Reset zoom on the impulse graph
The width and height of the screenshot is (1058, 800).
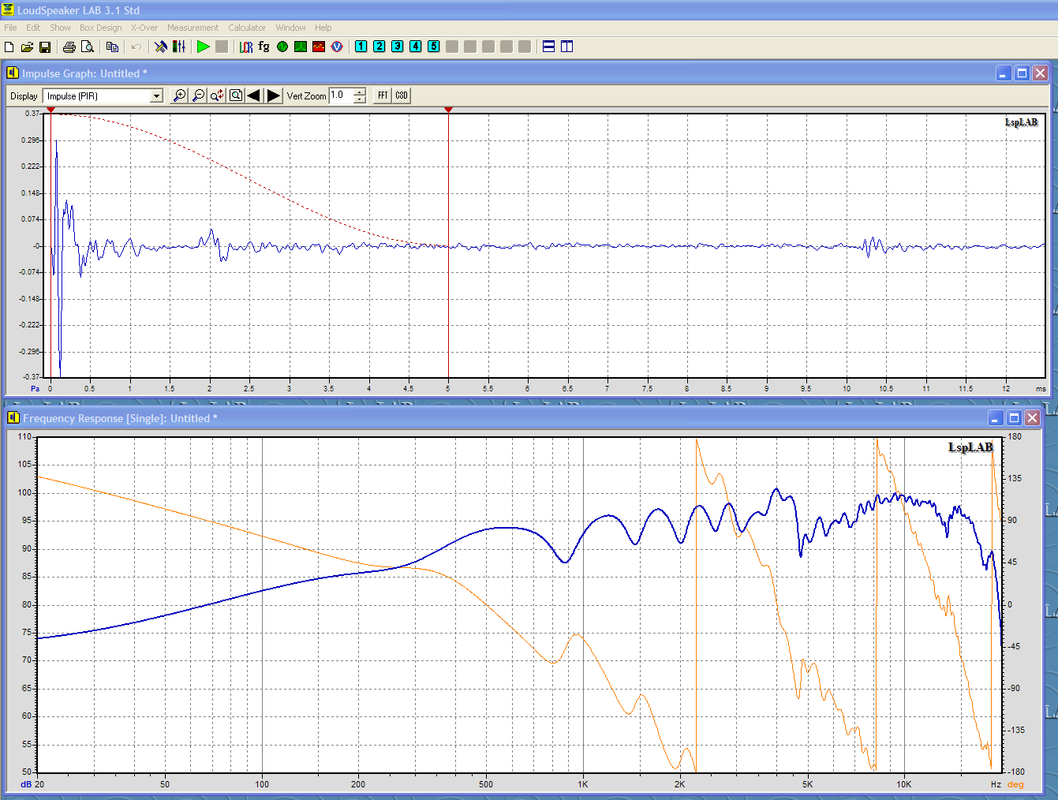point(217,96)
